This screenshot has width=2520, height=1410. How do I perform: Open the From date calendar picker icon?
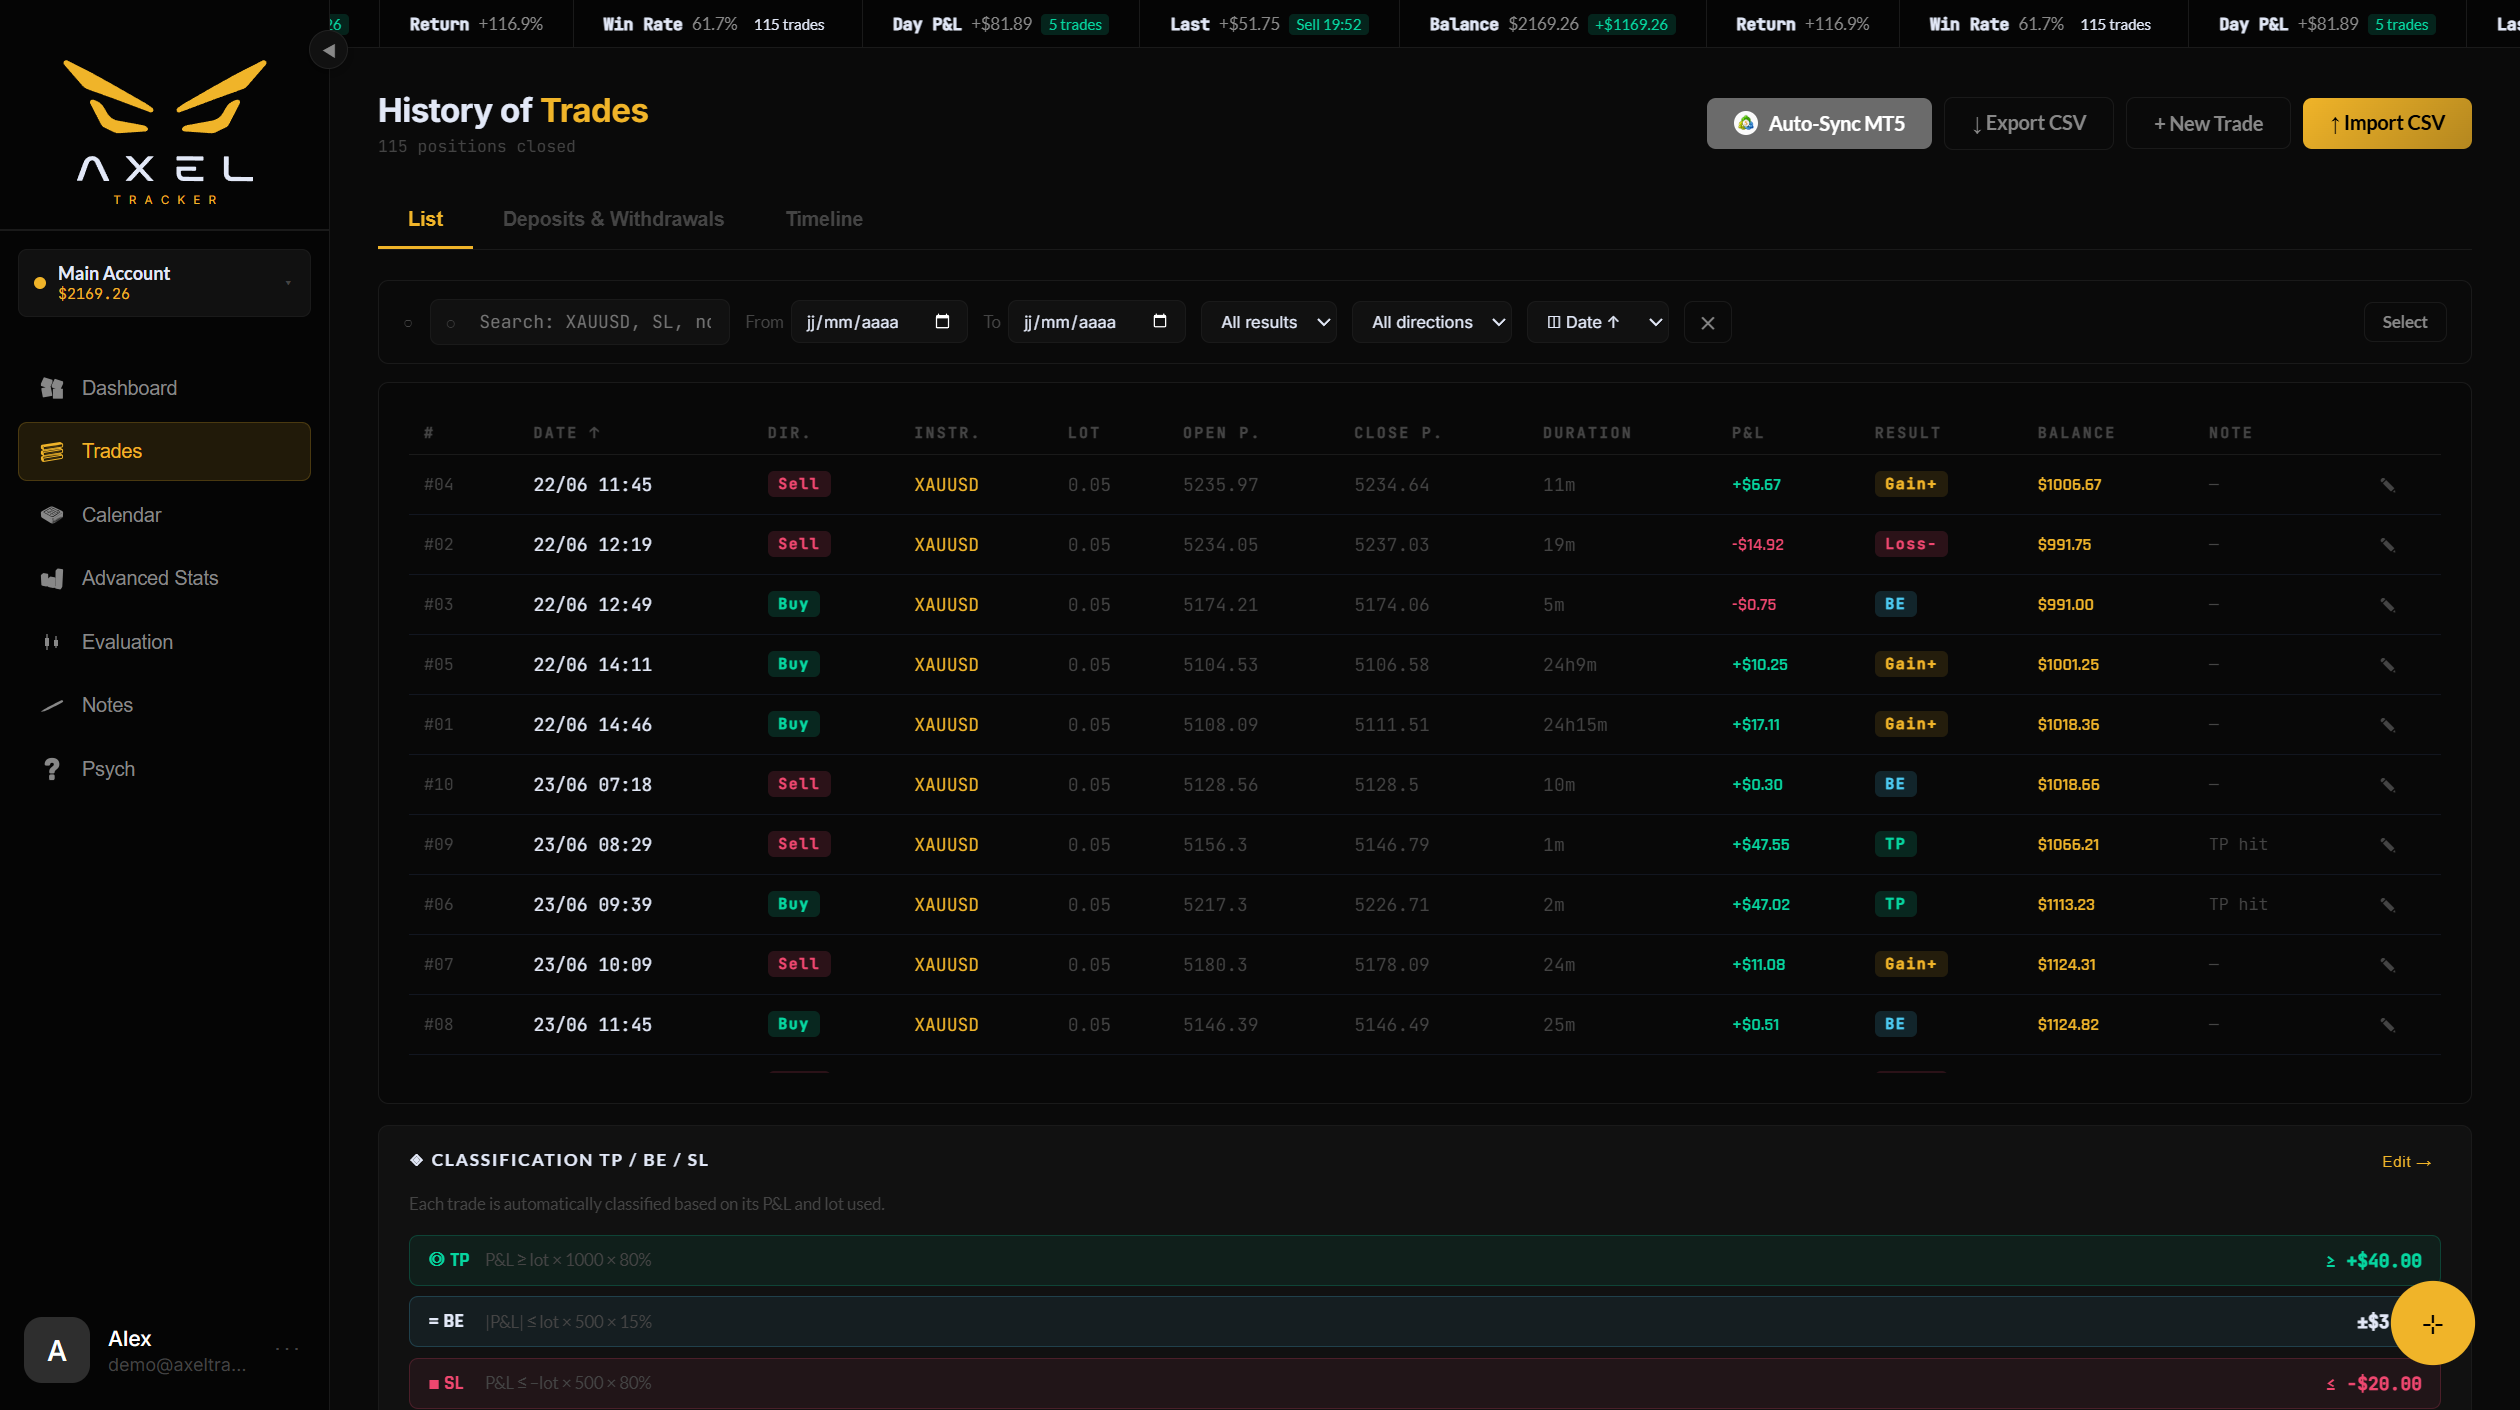click(942, 321)
